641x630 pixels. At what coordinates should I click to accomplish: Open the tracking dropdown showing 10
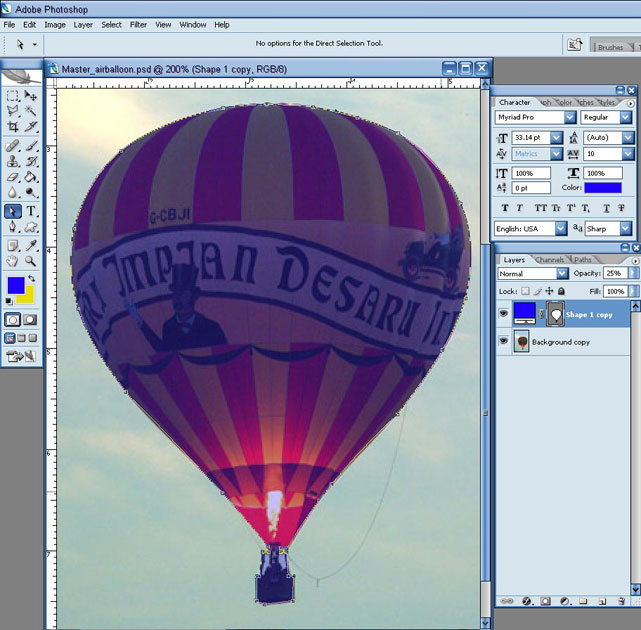click(x=628, y=154)
